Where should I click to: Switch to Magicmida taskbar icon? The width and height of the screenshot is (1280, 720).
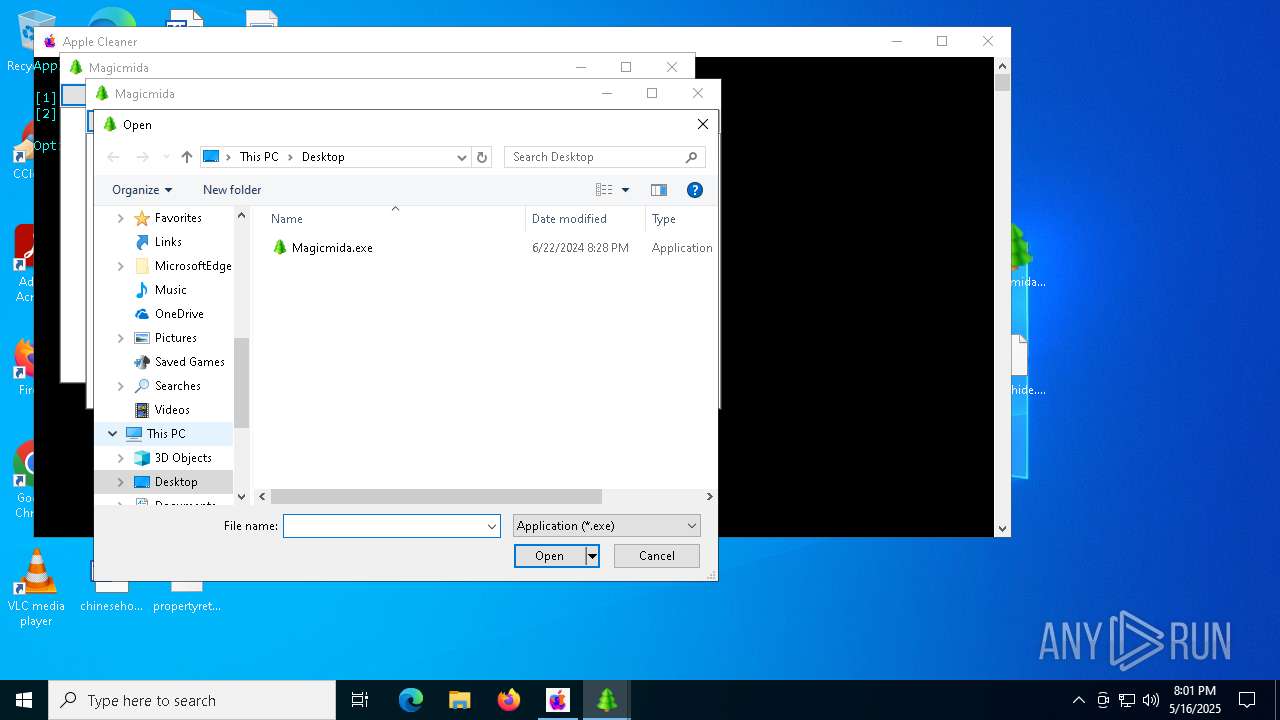[607, 700]
